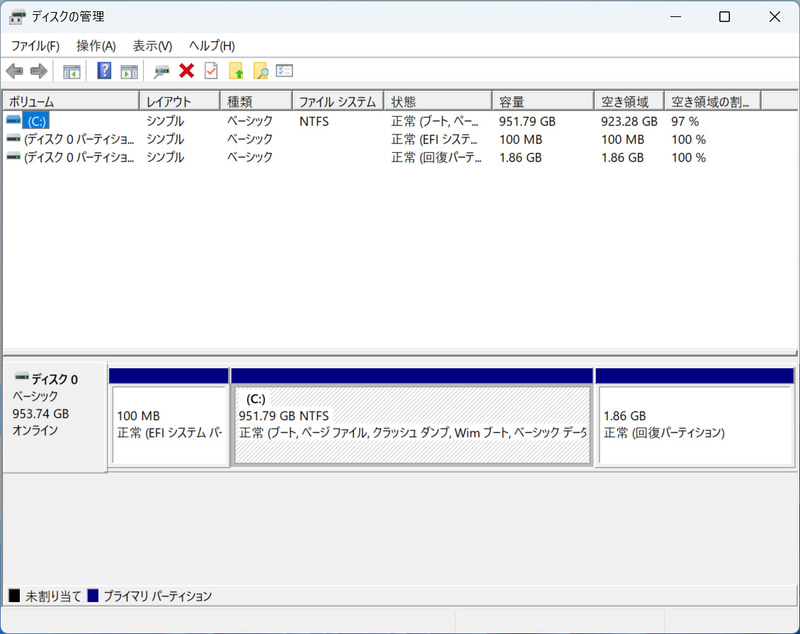Screen dimensions: 800x634
Task: Click the disk management app icon in title bar
Action: (17, 17)
